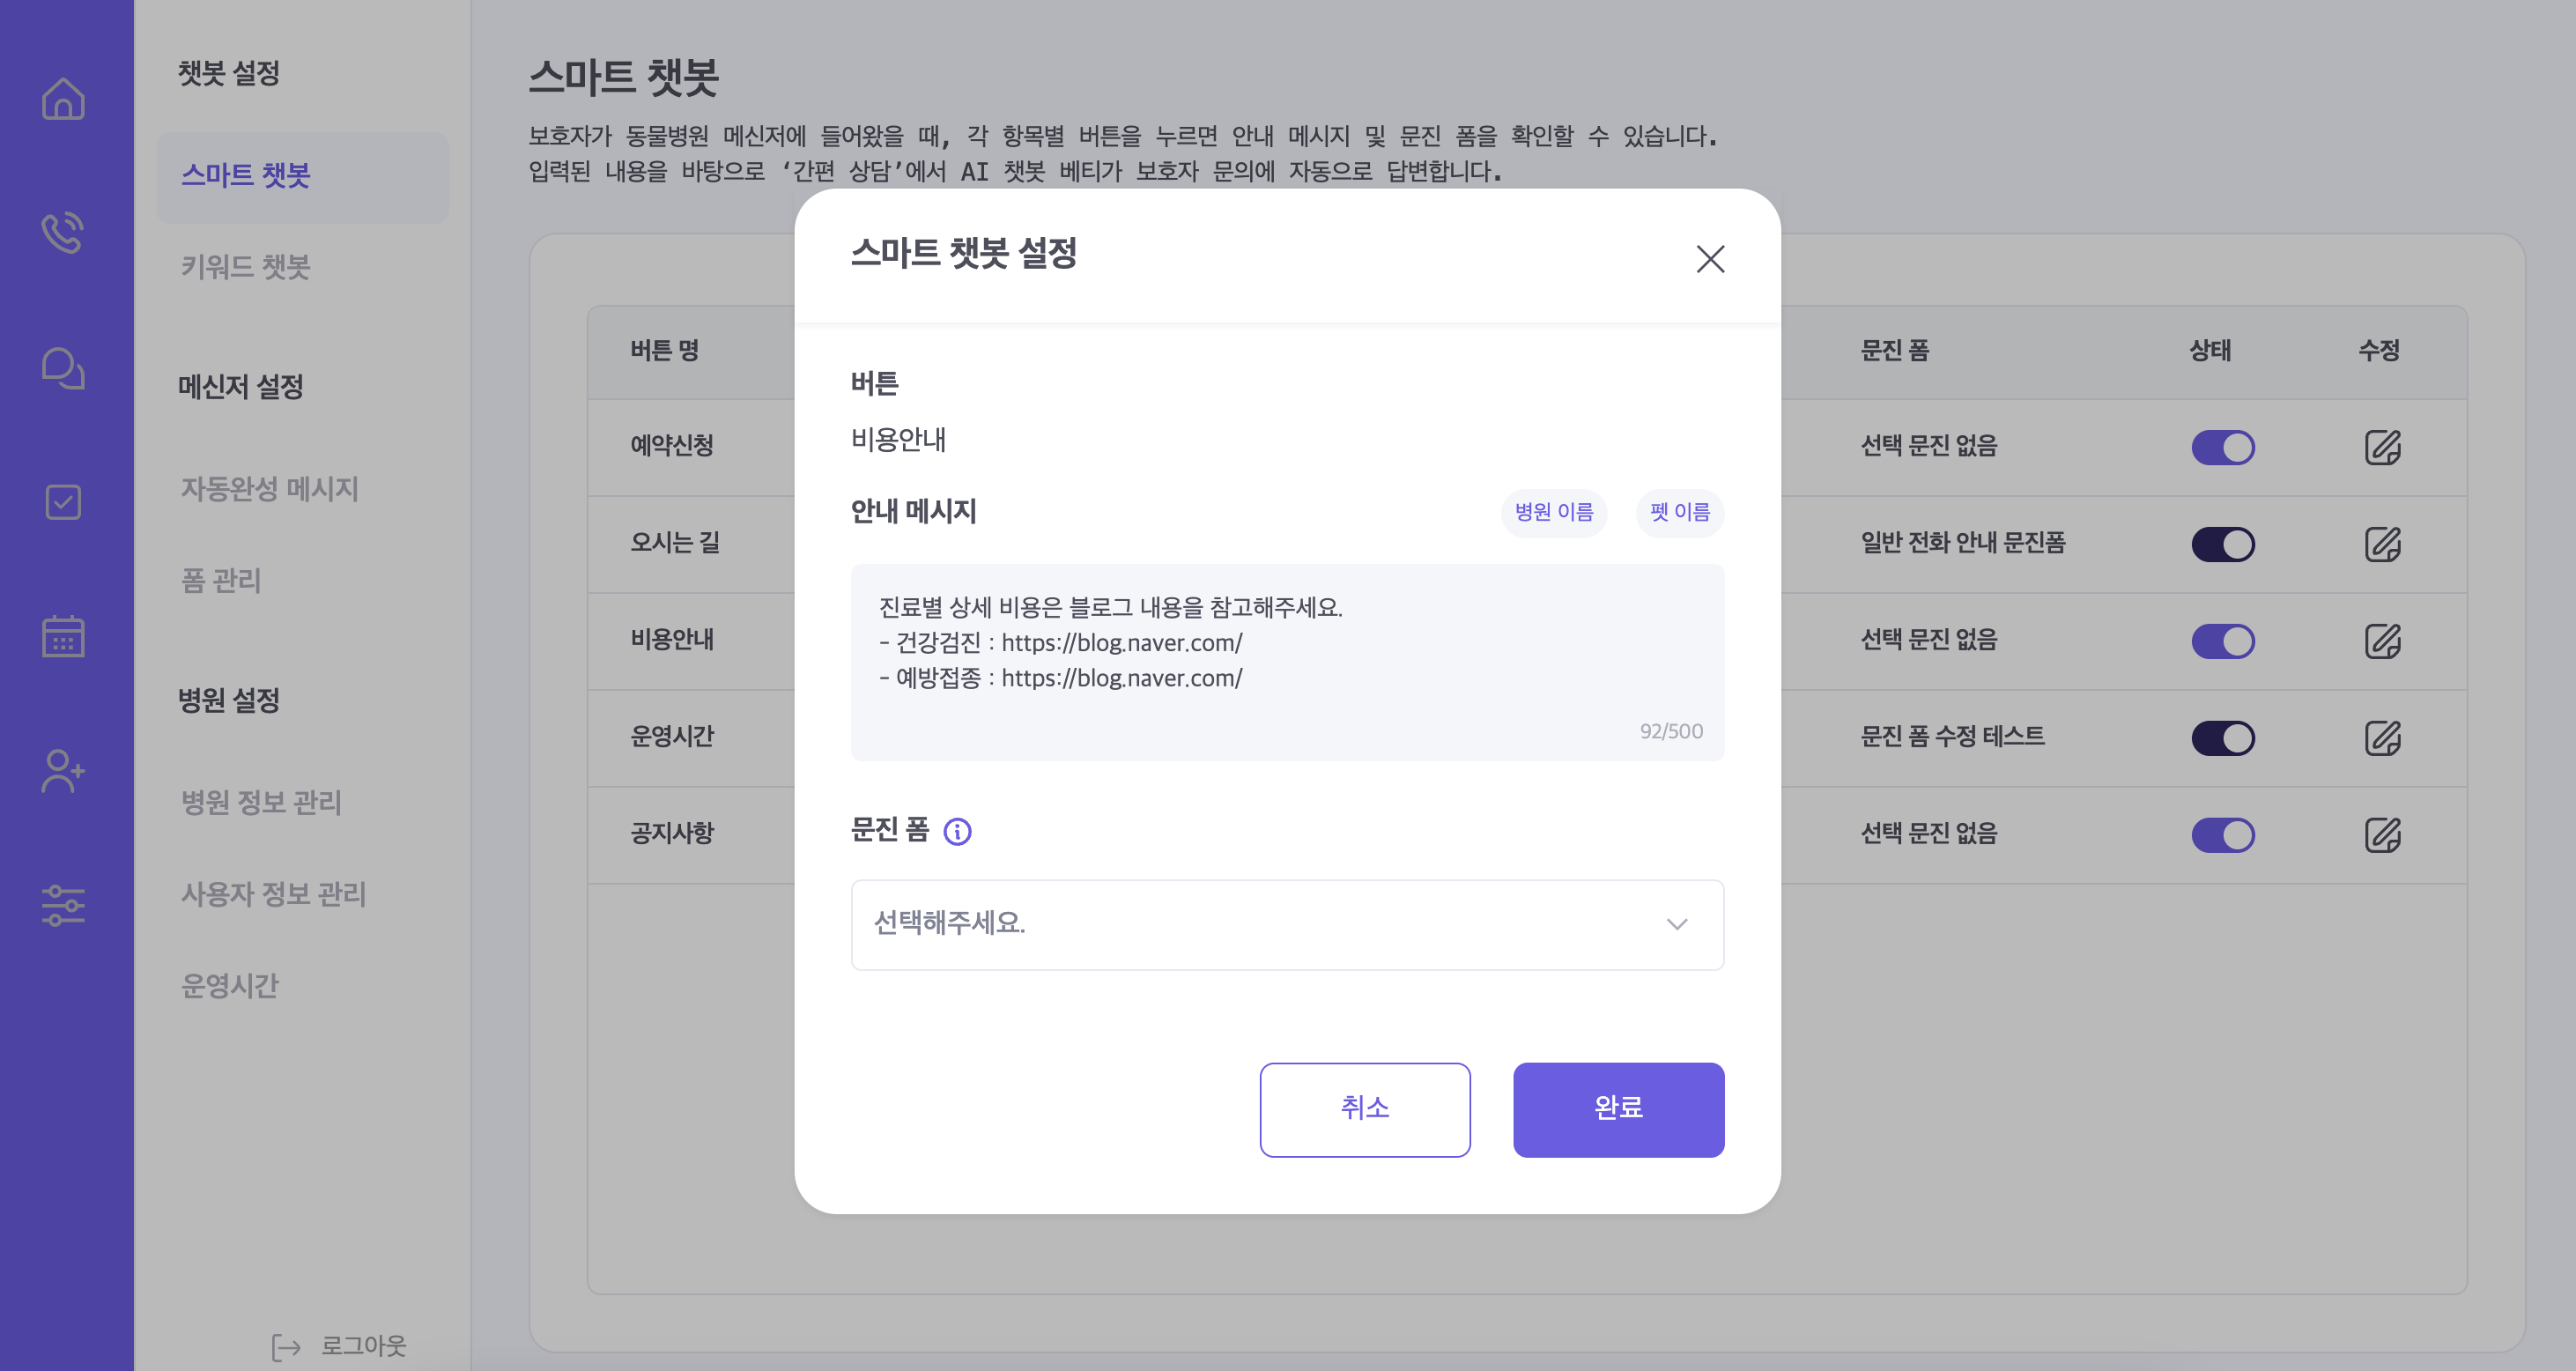Click edit icon for 예약신청 row

(x=2382, y=447)
